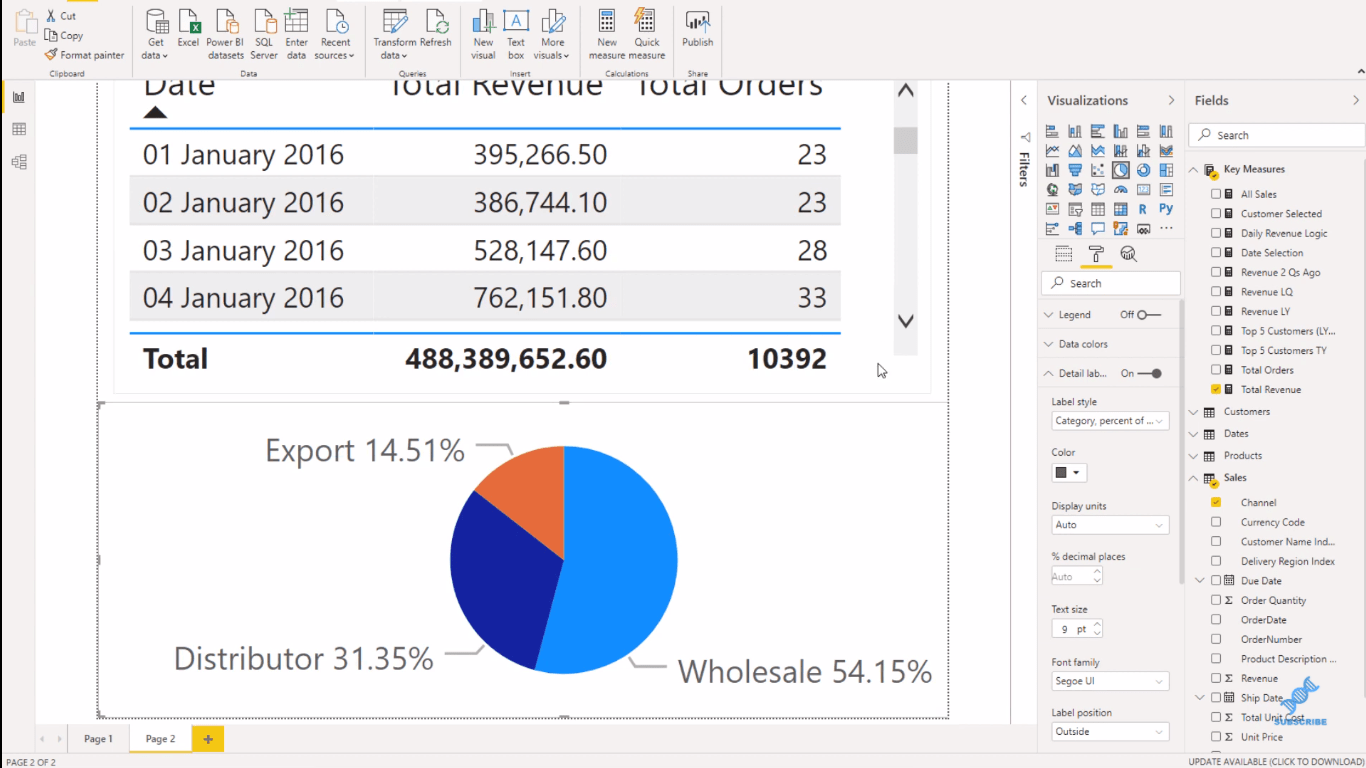Select the Pie chart visualization icon

tap(1121, 170)
